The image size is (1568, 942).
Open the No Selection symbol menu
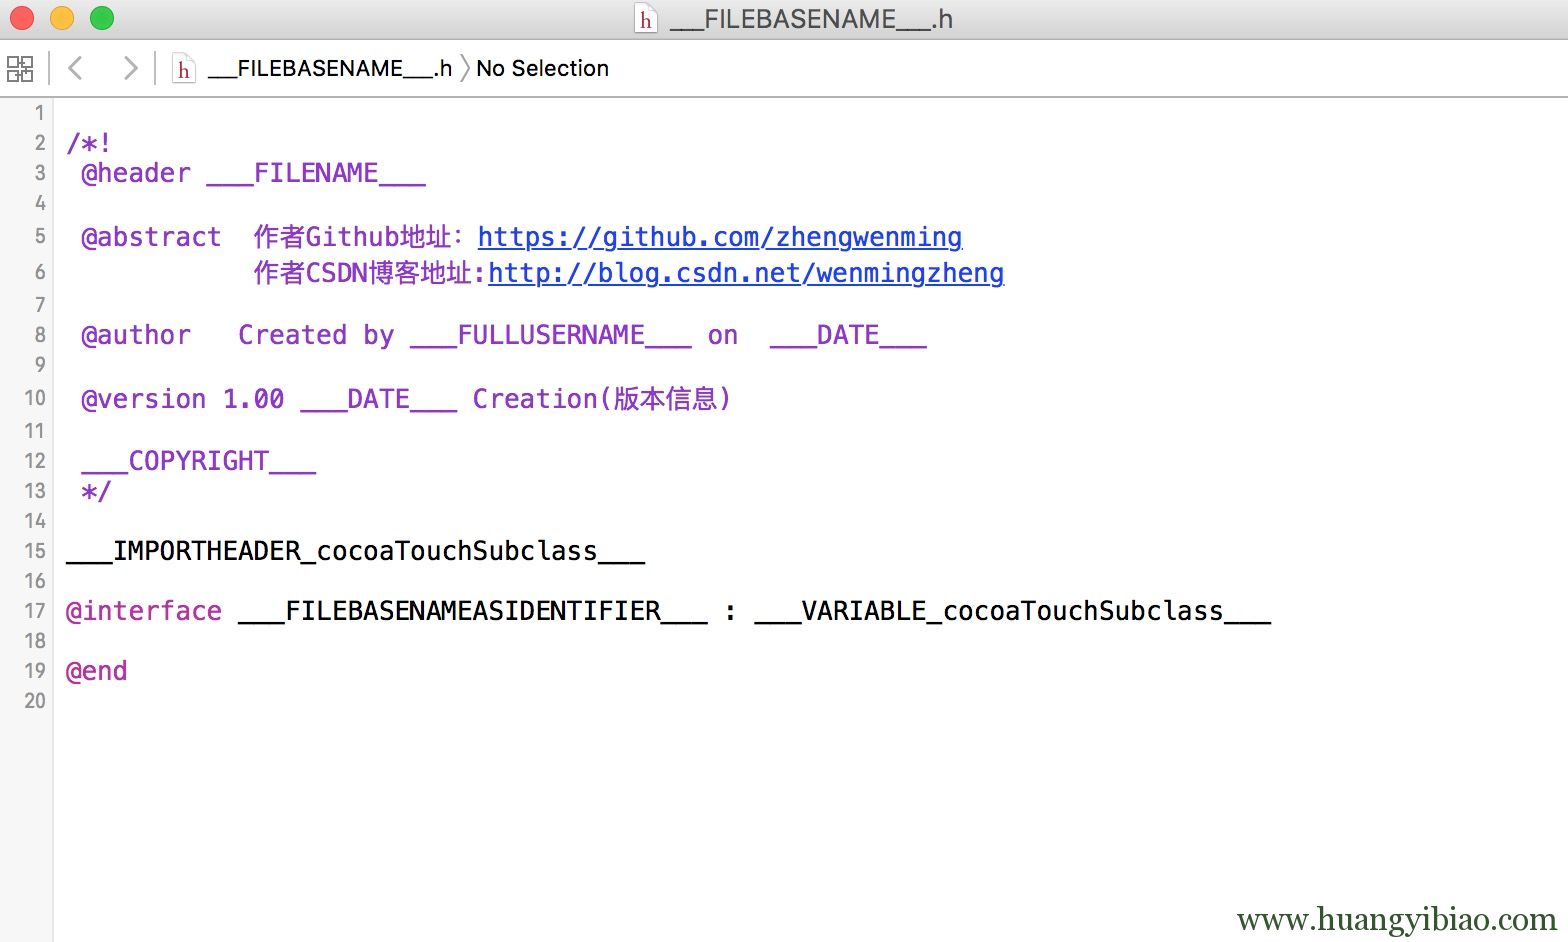(x=542, y=68)
